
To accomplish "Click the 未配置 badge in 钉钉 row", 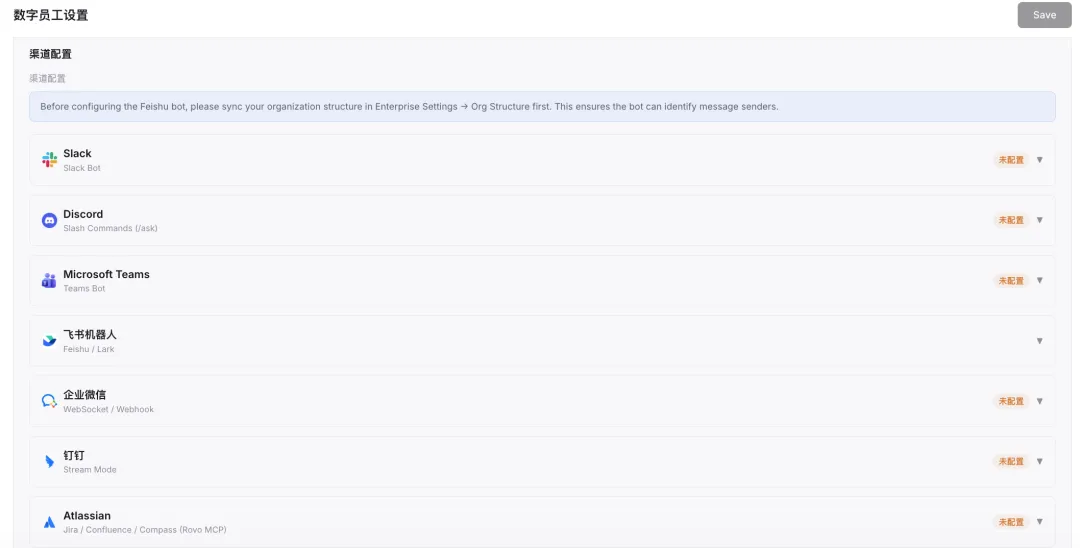I will click(1011, 461).
